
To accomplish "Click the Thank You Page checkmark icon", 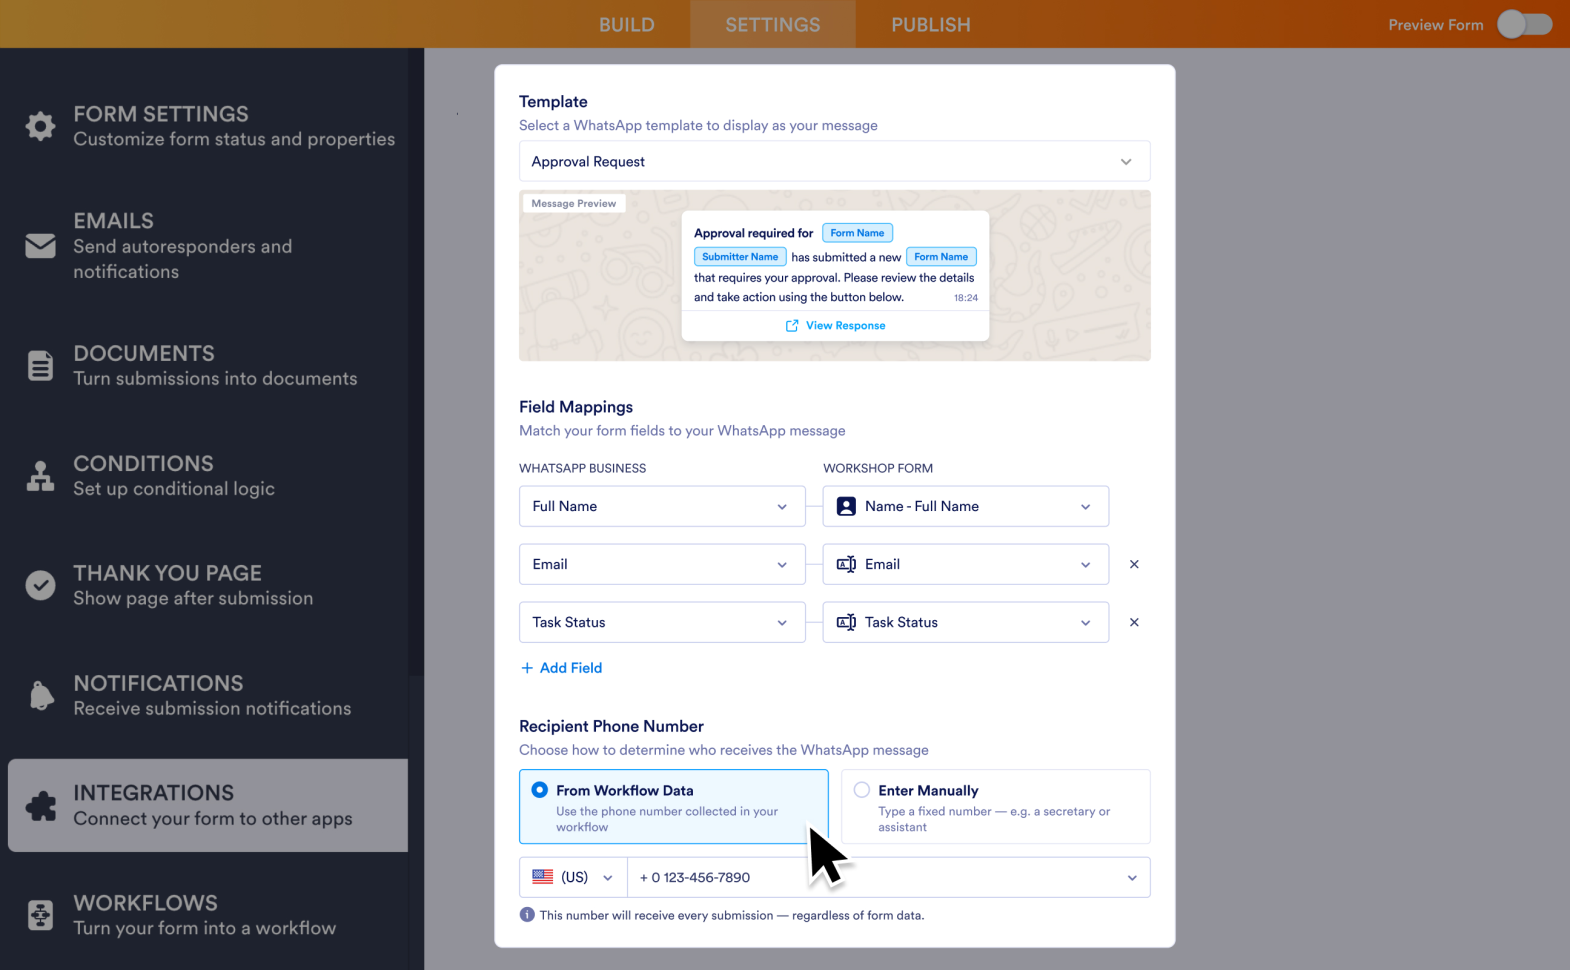I will (40, 585).
